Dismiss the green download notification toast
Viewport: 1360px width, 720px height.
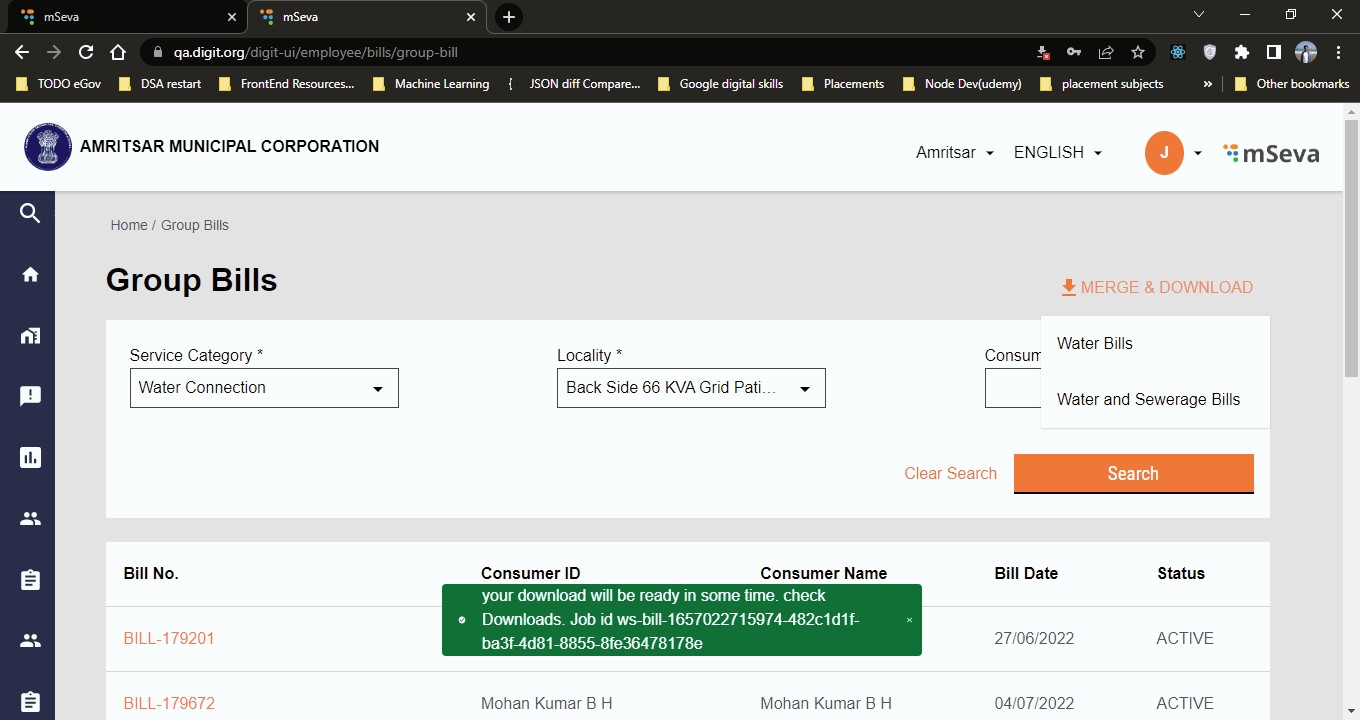coord(909,620)
